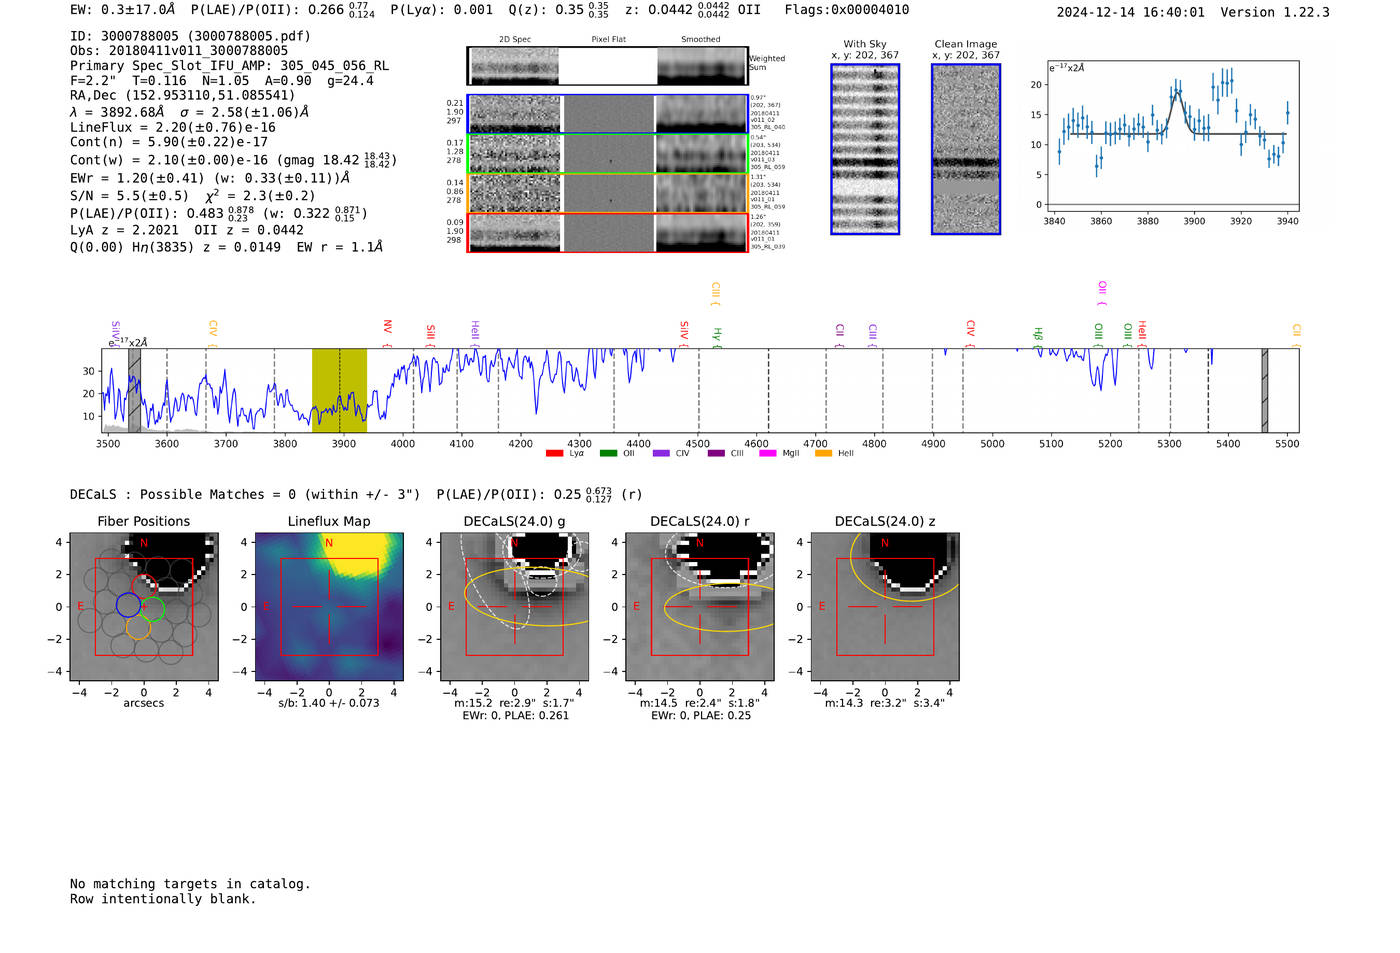Click the m:14.3 re:3.2" s:3.4" caption
The height and width of the screenshot is (953, 1400).
885,703
